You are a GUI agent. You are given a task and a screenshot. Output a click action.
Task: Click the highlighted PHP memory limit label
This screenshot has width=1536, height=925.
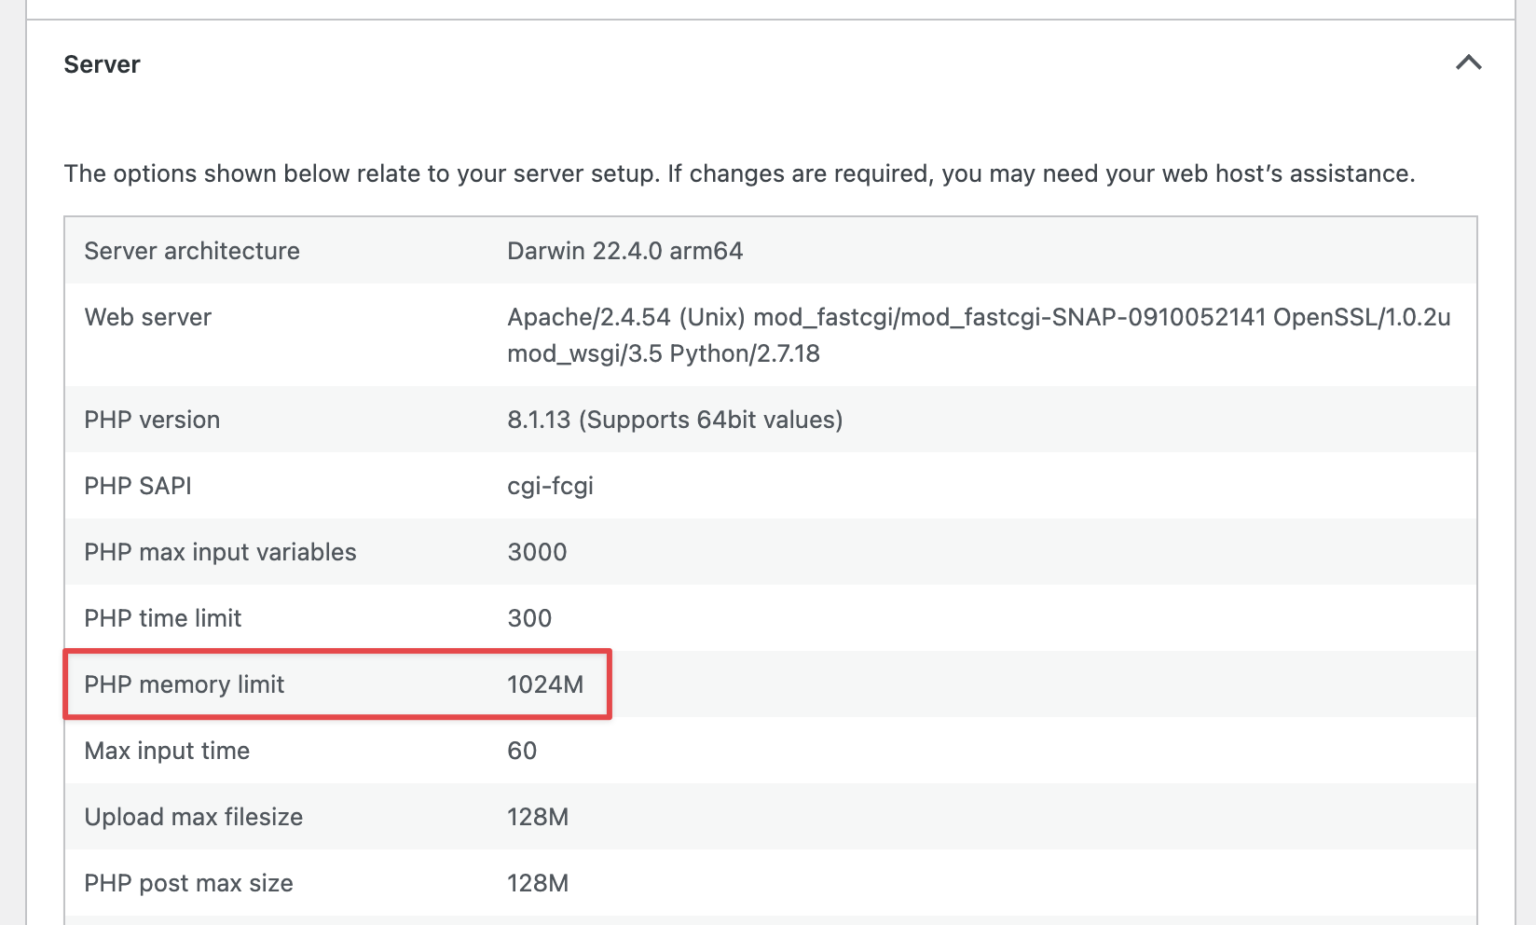coord(184,685)
